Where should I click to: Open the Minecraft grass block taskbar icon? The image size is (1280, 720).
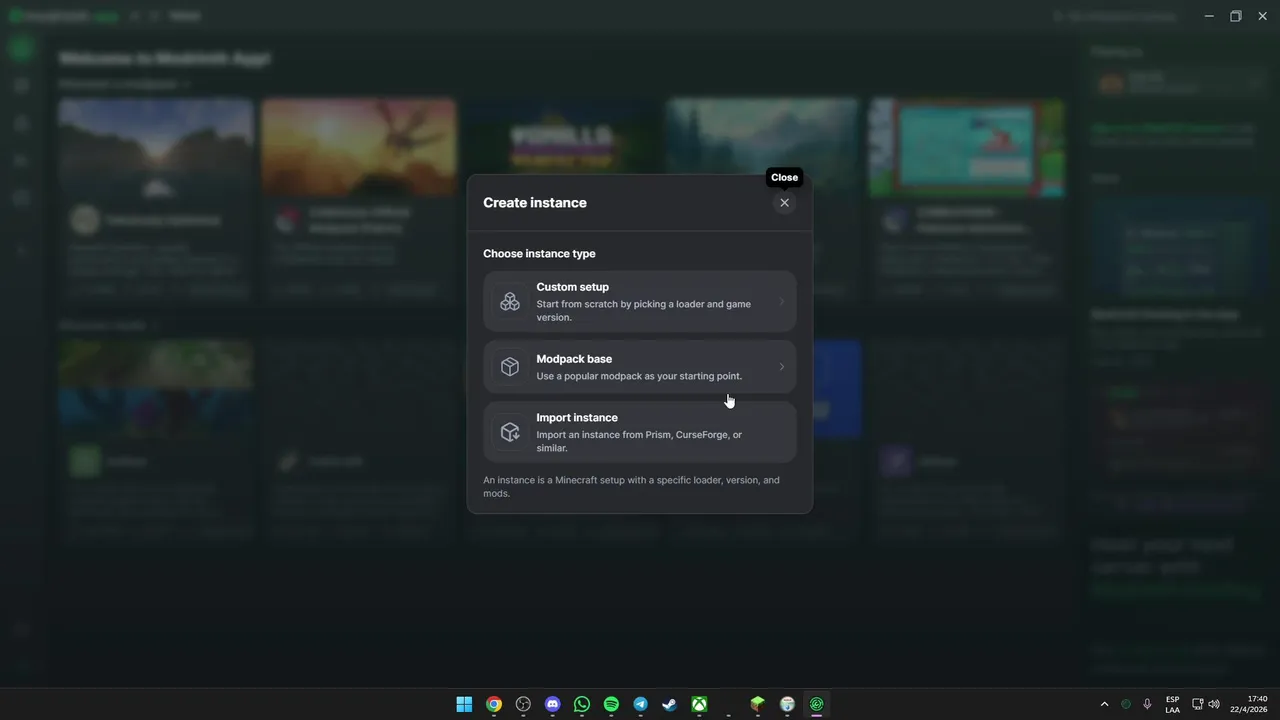(758, 704)
